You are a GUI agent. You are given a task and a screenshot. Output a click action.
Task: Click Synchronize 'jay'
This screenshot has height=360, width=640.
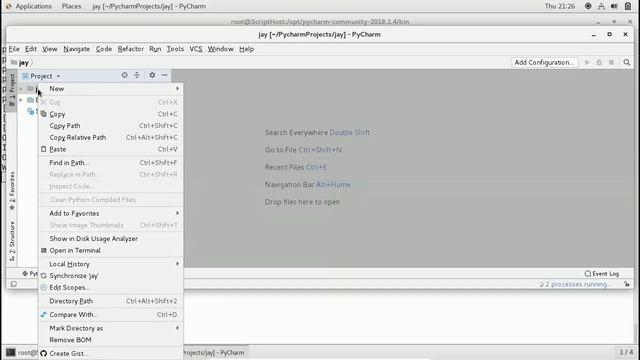[111, 276]
